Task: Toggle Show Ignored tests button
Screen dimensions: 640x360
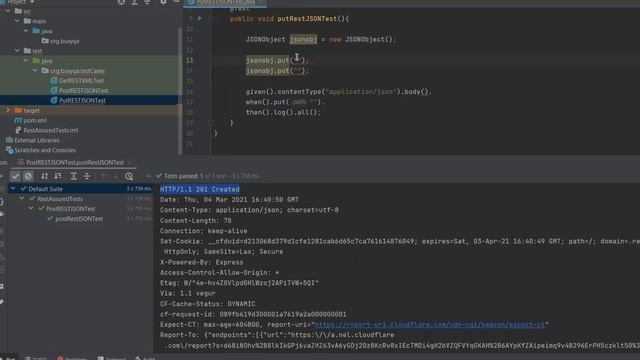Action: 28,176
